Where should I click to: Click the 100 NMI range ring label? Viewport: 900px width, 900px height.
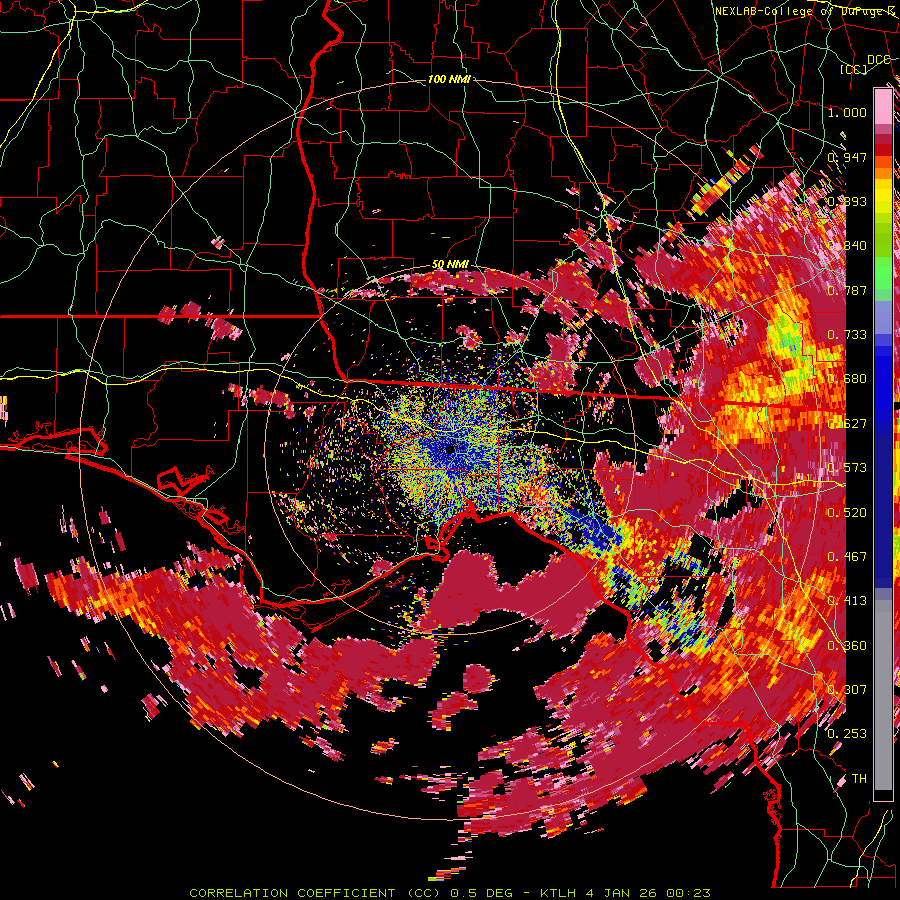pos(449,79)
